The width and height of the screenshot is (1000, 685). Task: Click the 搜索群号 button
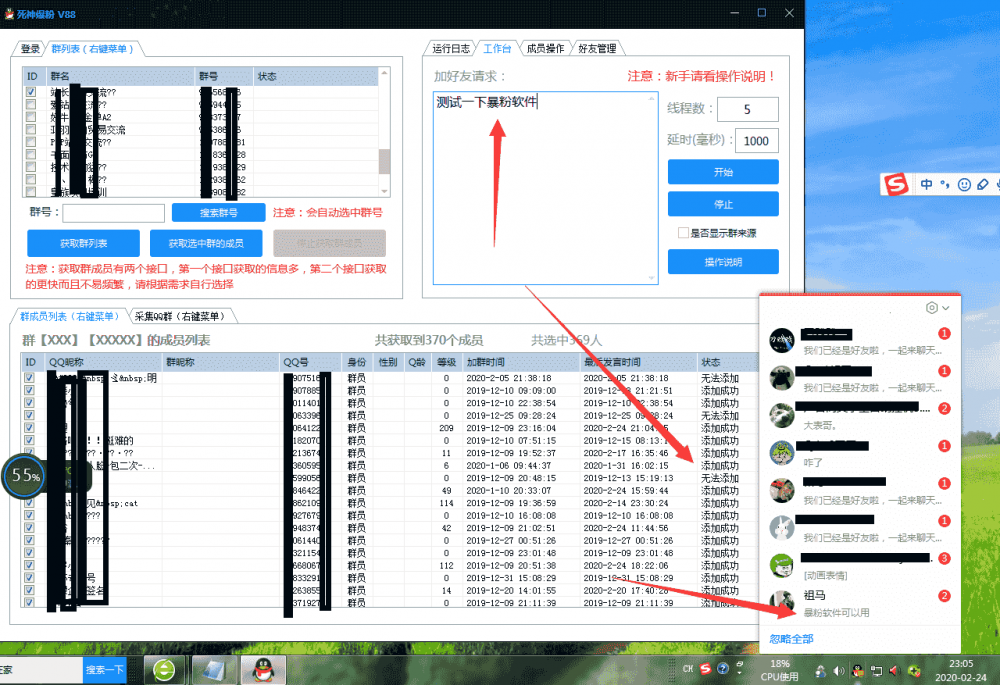[219, 212]
